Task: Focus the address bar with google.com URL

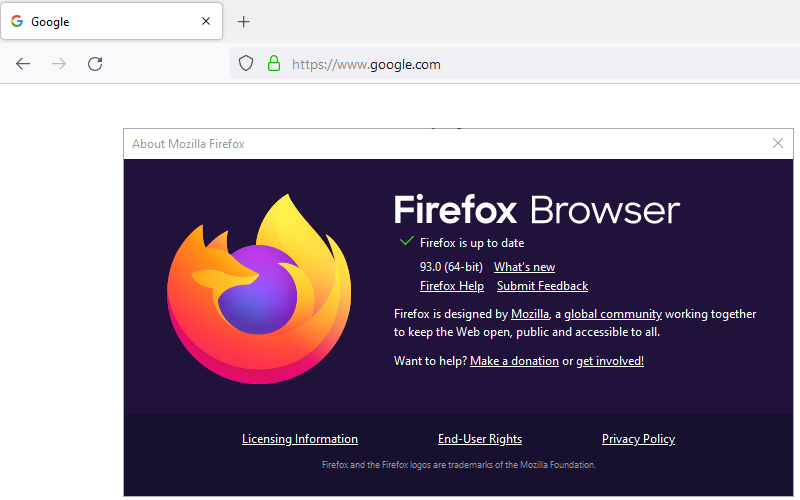Action: pyautogui.click(x=515, y=64)
